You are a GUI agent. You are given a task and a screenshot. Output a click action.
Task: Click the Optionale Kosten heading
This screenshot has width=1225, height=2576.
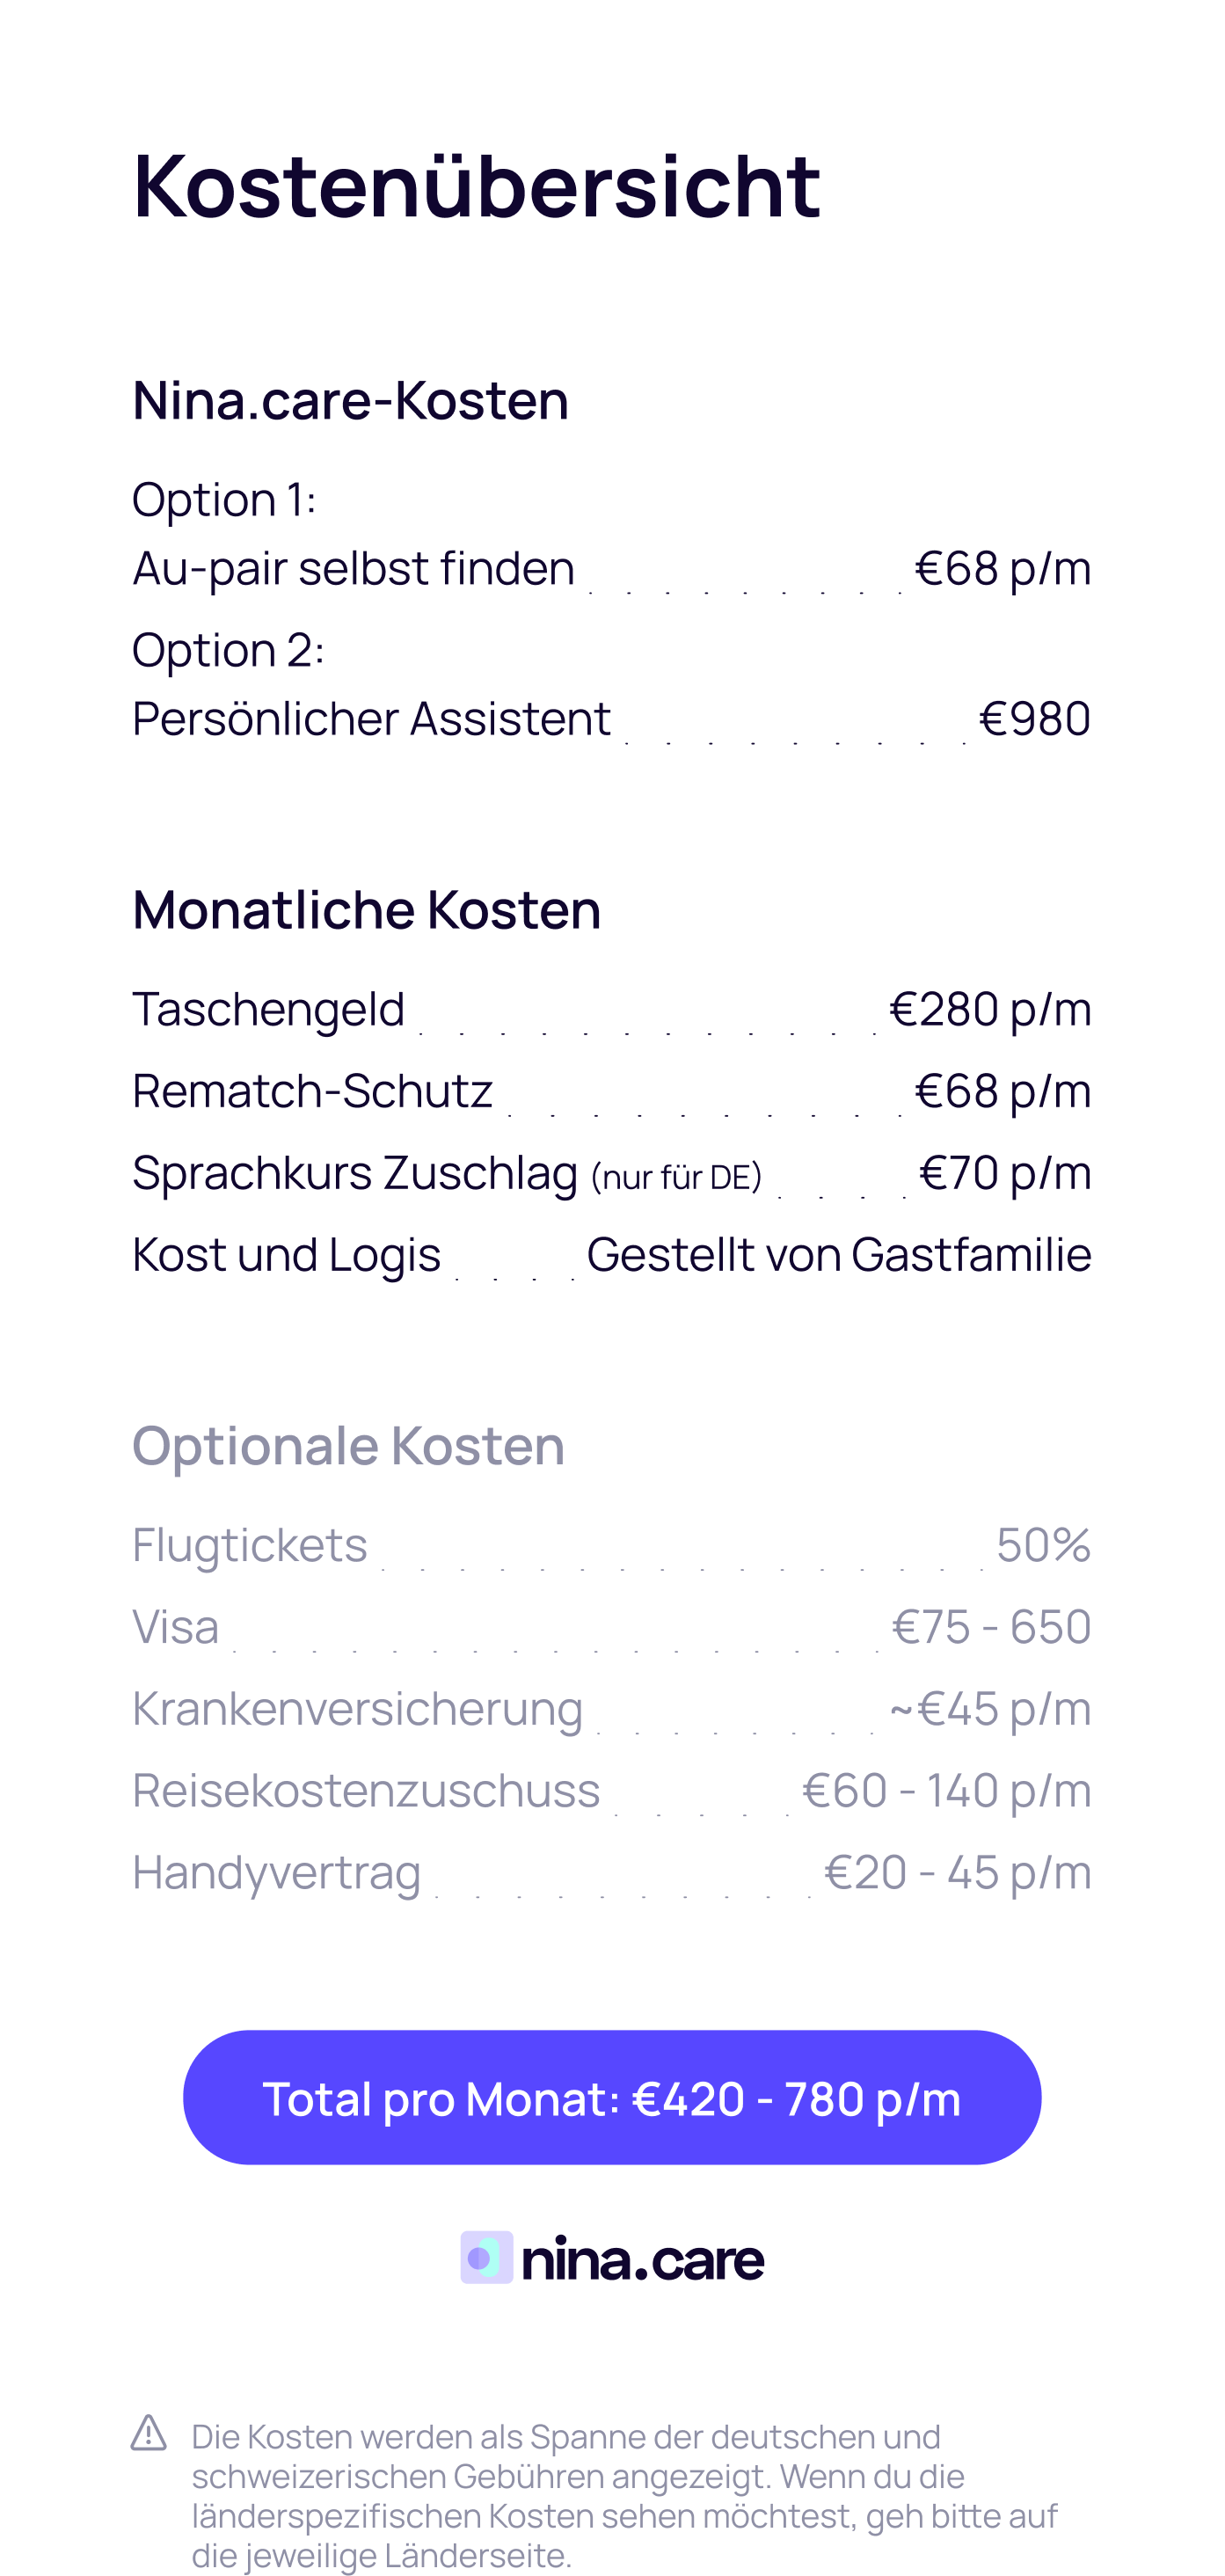[x=348, y=1445]
